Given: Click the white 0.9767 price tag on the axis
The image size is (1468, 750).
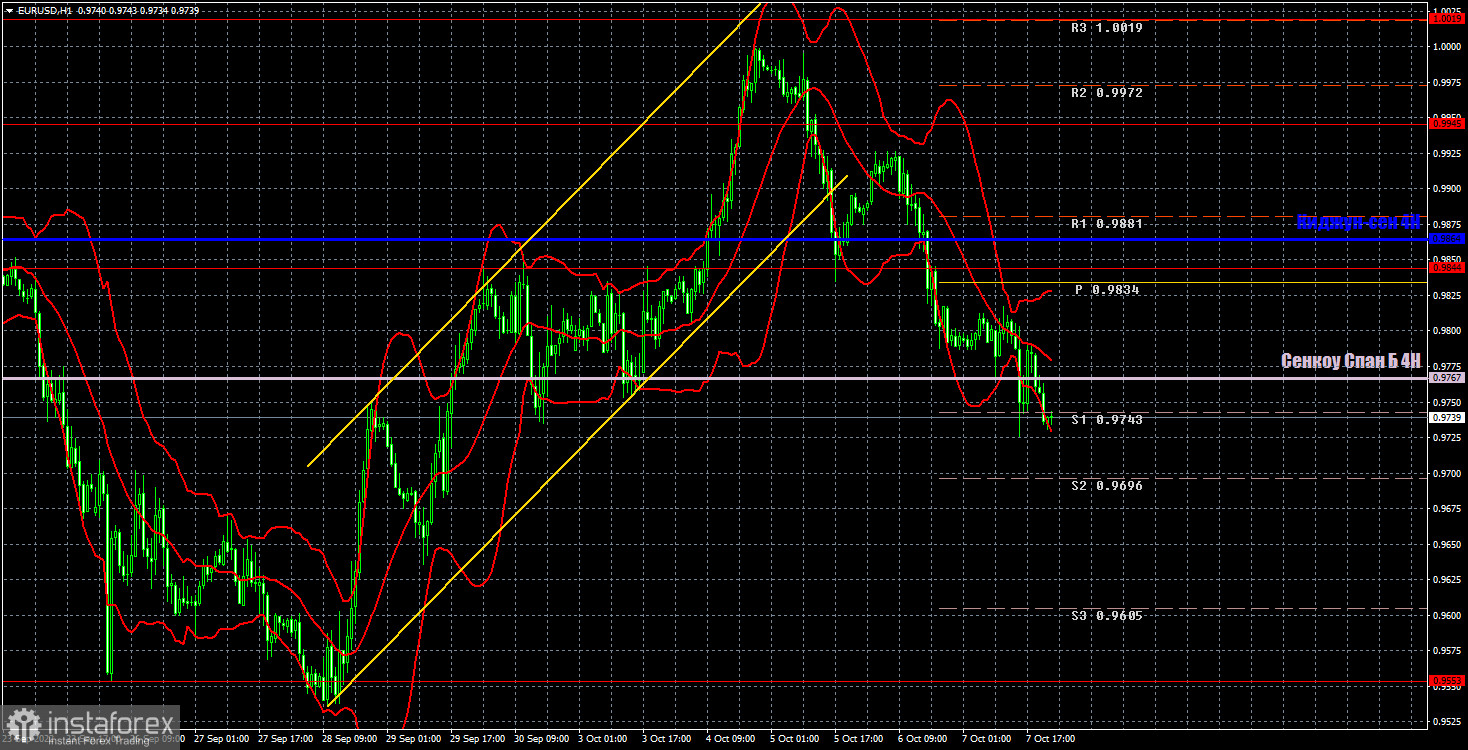Looking at the screenshot, I should click(1448, 378).
